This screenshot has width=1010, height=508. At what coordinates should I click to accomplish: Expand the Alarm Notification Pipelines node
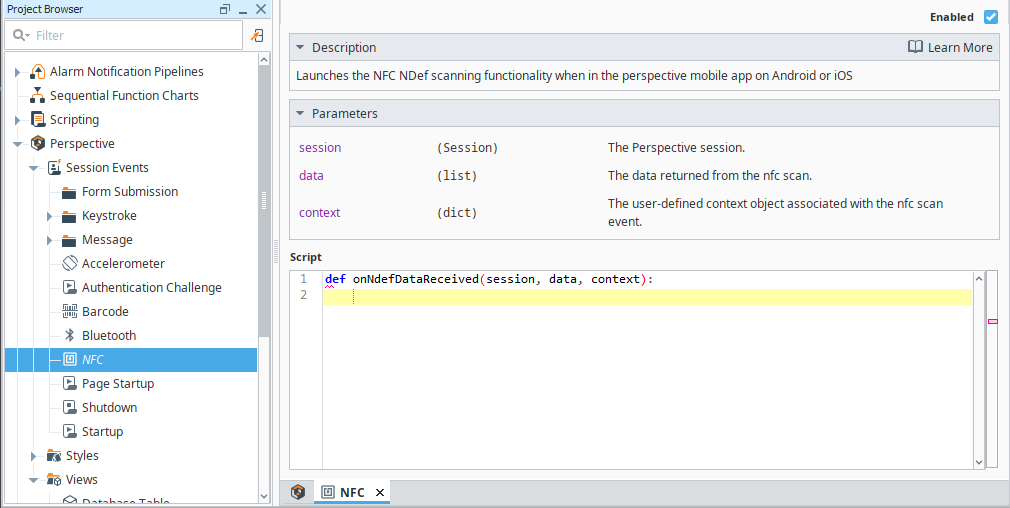tap(17, 72)
